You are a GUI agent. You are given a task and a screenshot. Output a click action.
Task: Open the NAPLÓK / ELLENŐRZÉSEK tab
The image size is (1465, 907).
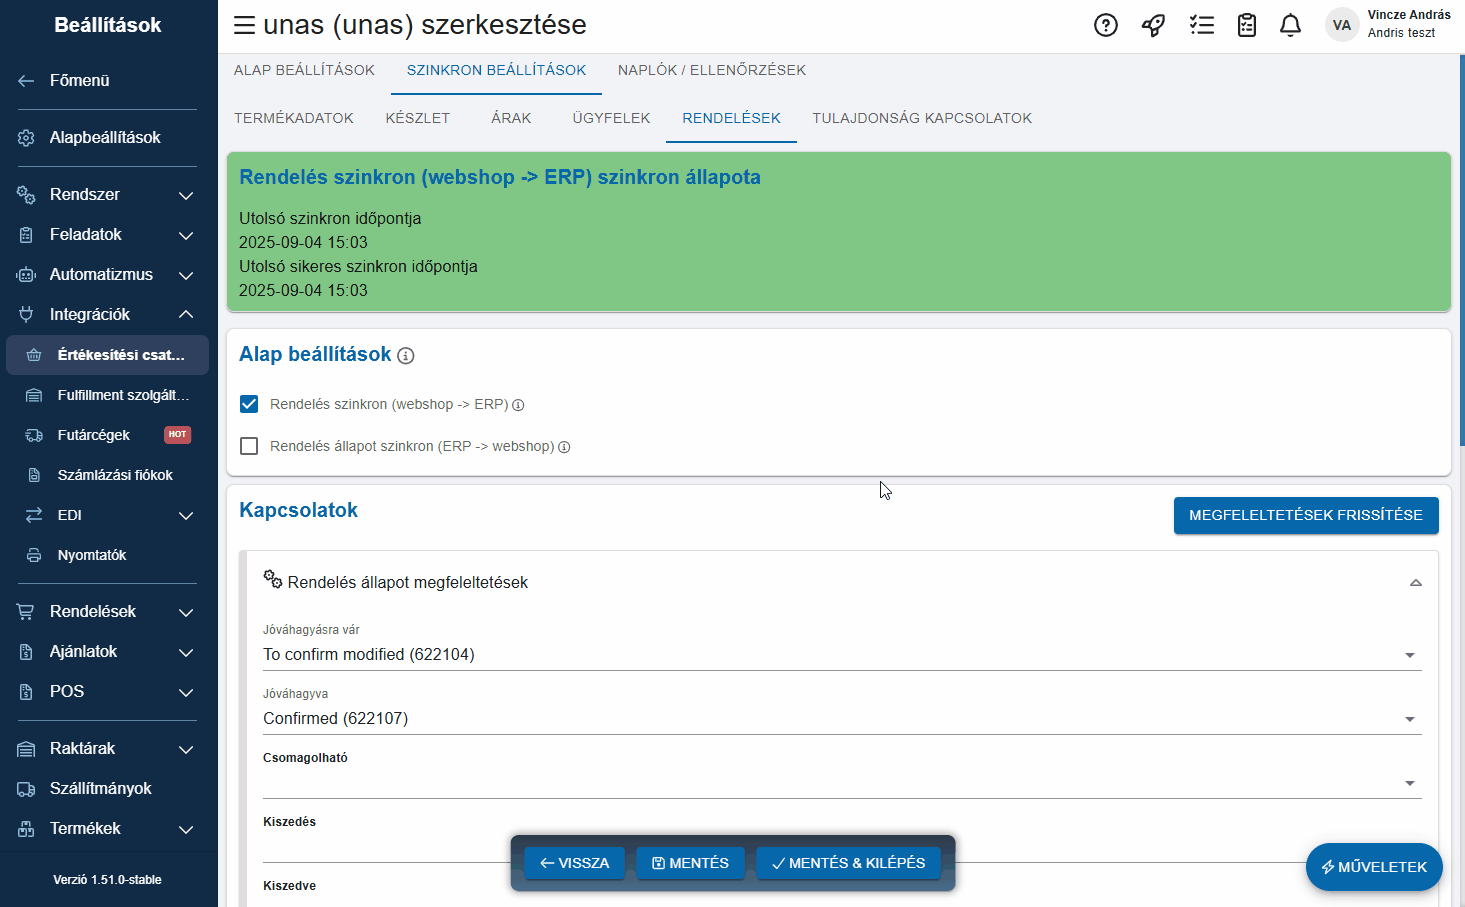[x=711, y=70]
